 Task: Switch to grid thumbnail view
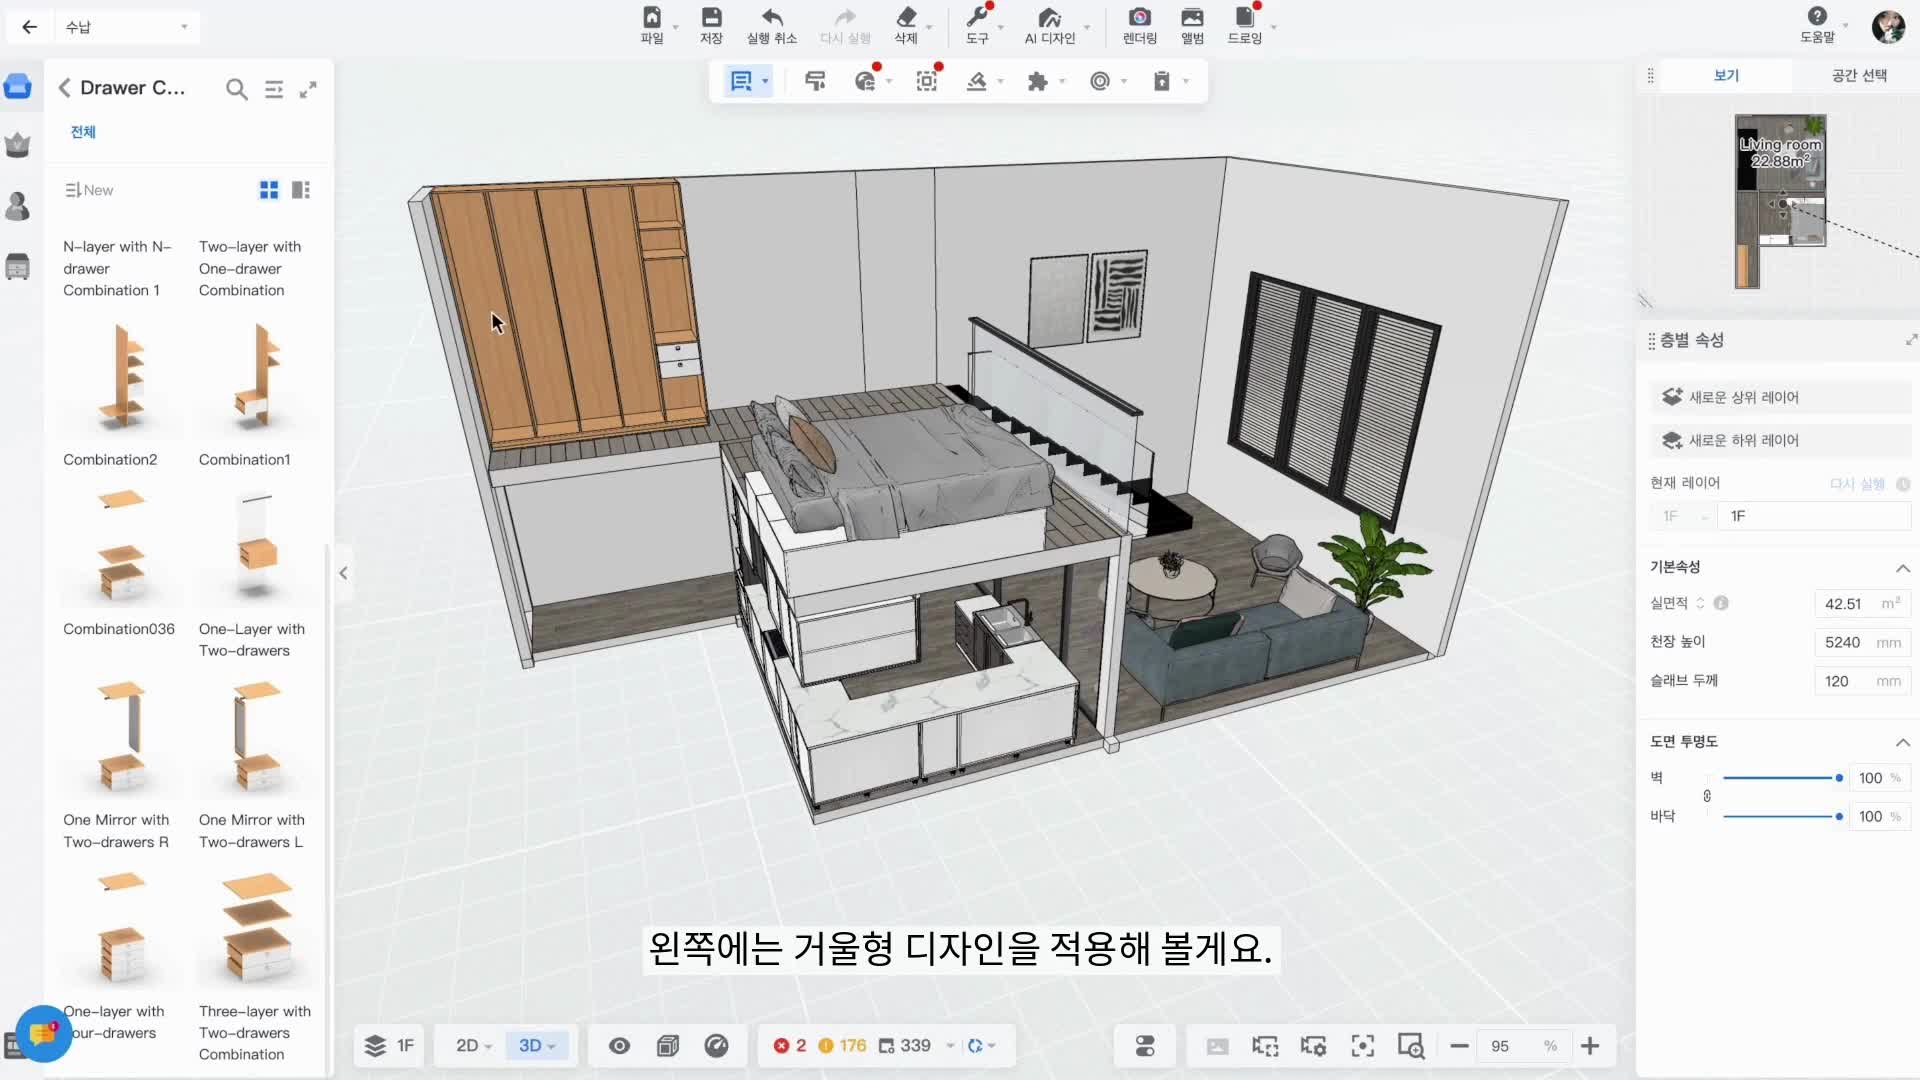269,190
